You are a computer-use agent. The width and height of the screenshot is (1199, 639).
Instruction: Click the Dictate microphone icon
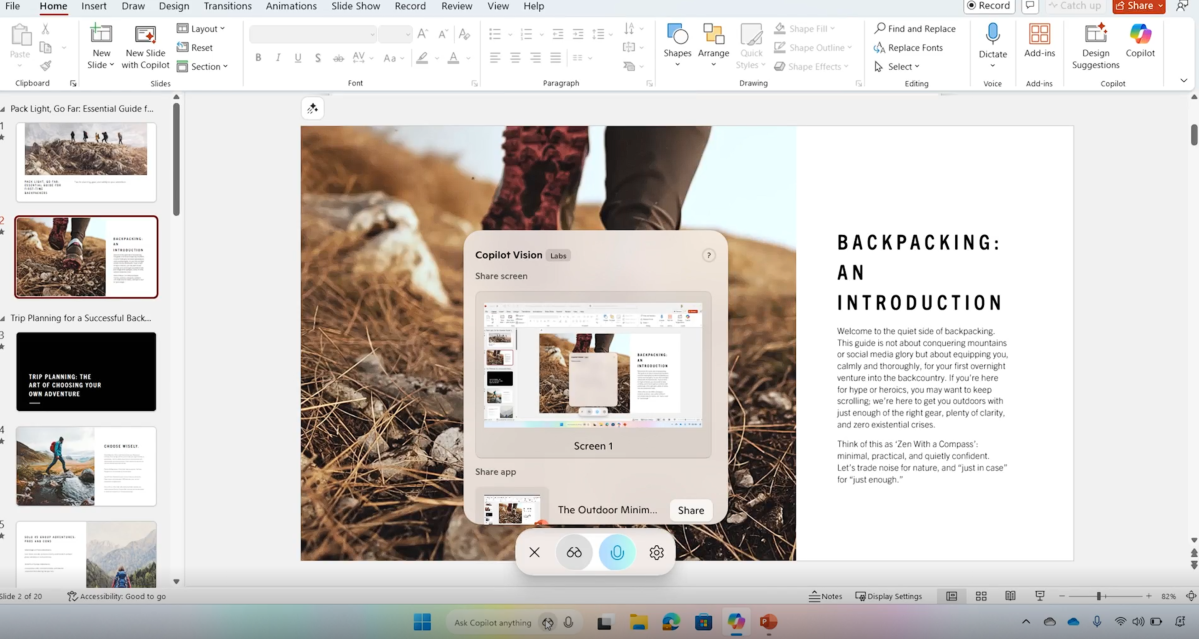992,37
